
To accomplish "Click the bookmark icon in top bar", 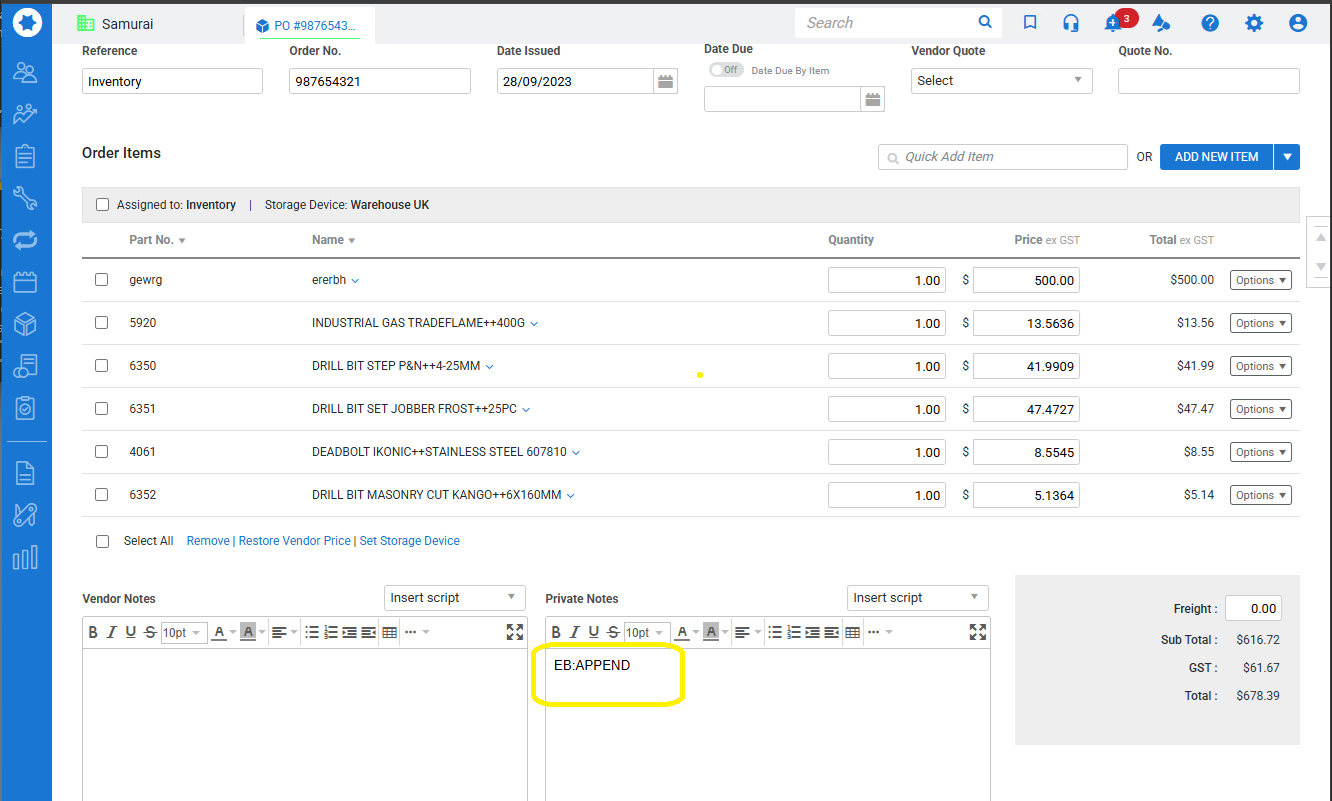I will (1030, 23).
